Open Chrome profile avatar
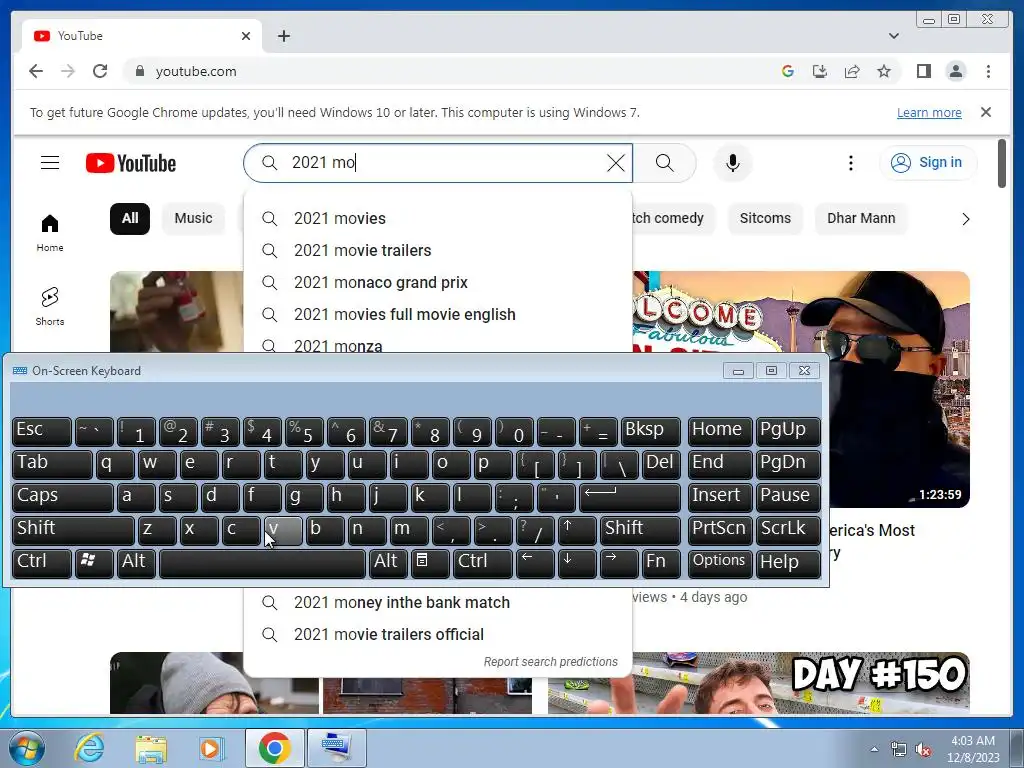 955,71
